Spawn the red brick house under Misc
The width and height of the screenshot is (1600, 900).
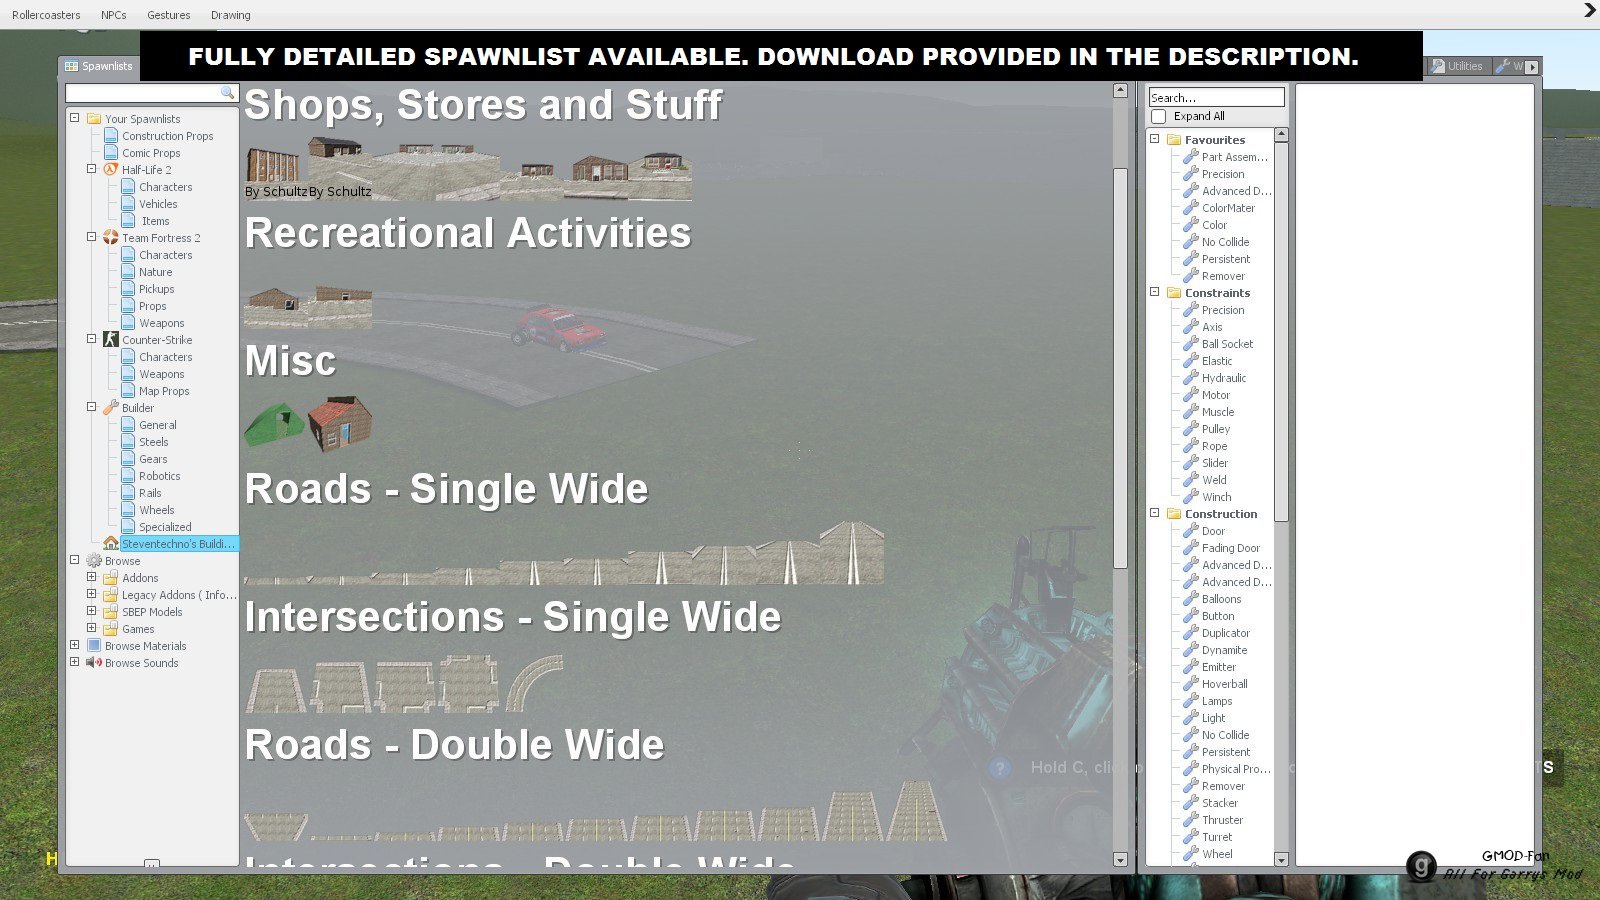pos(340,424)
